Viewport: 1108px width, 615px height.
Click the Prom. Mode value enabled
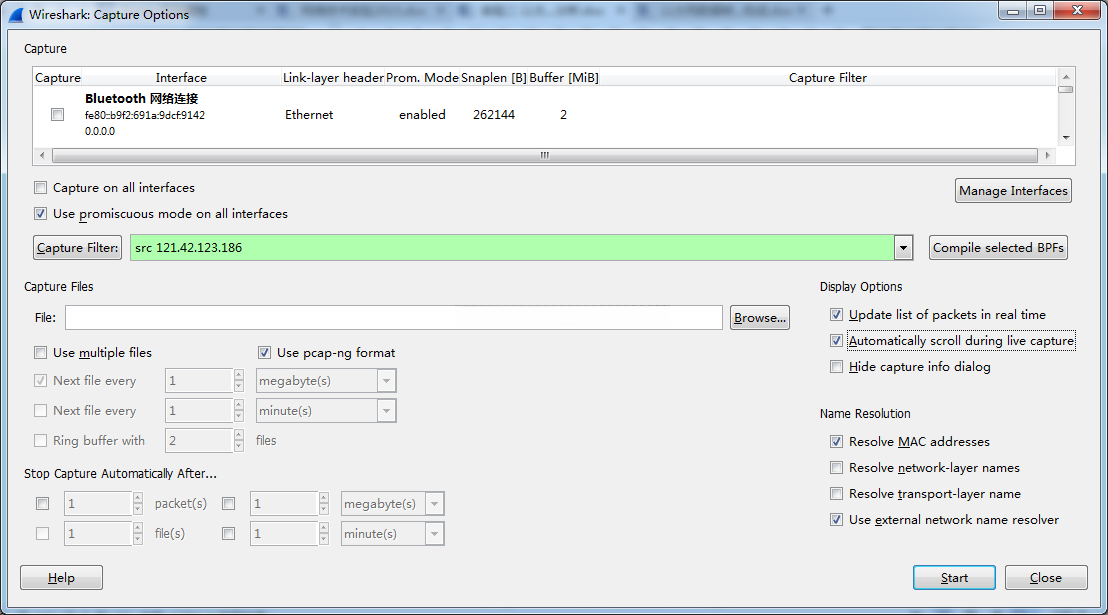422,115
